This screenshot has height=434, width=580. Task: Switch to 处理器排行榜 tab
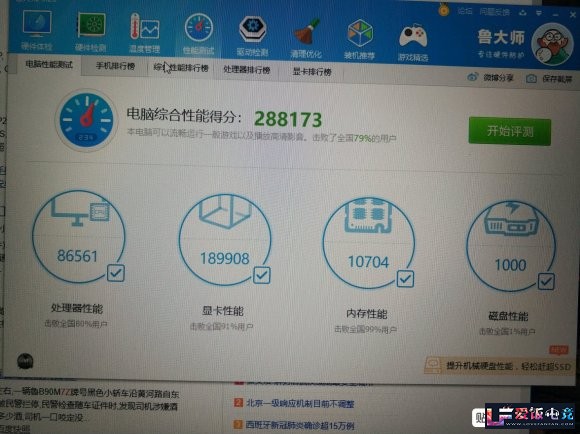pos(247,70)
